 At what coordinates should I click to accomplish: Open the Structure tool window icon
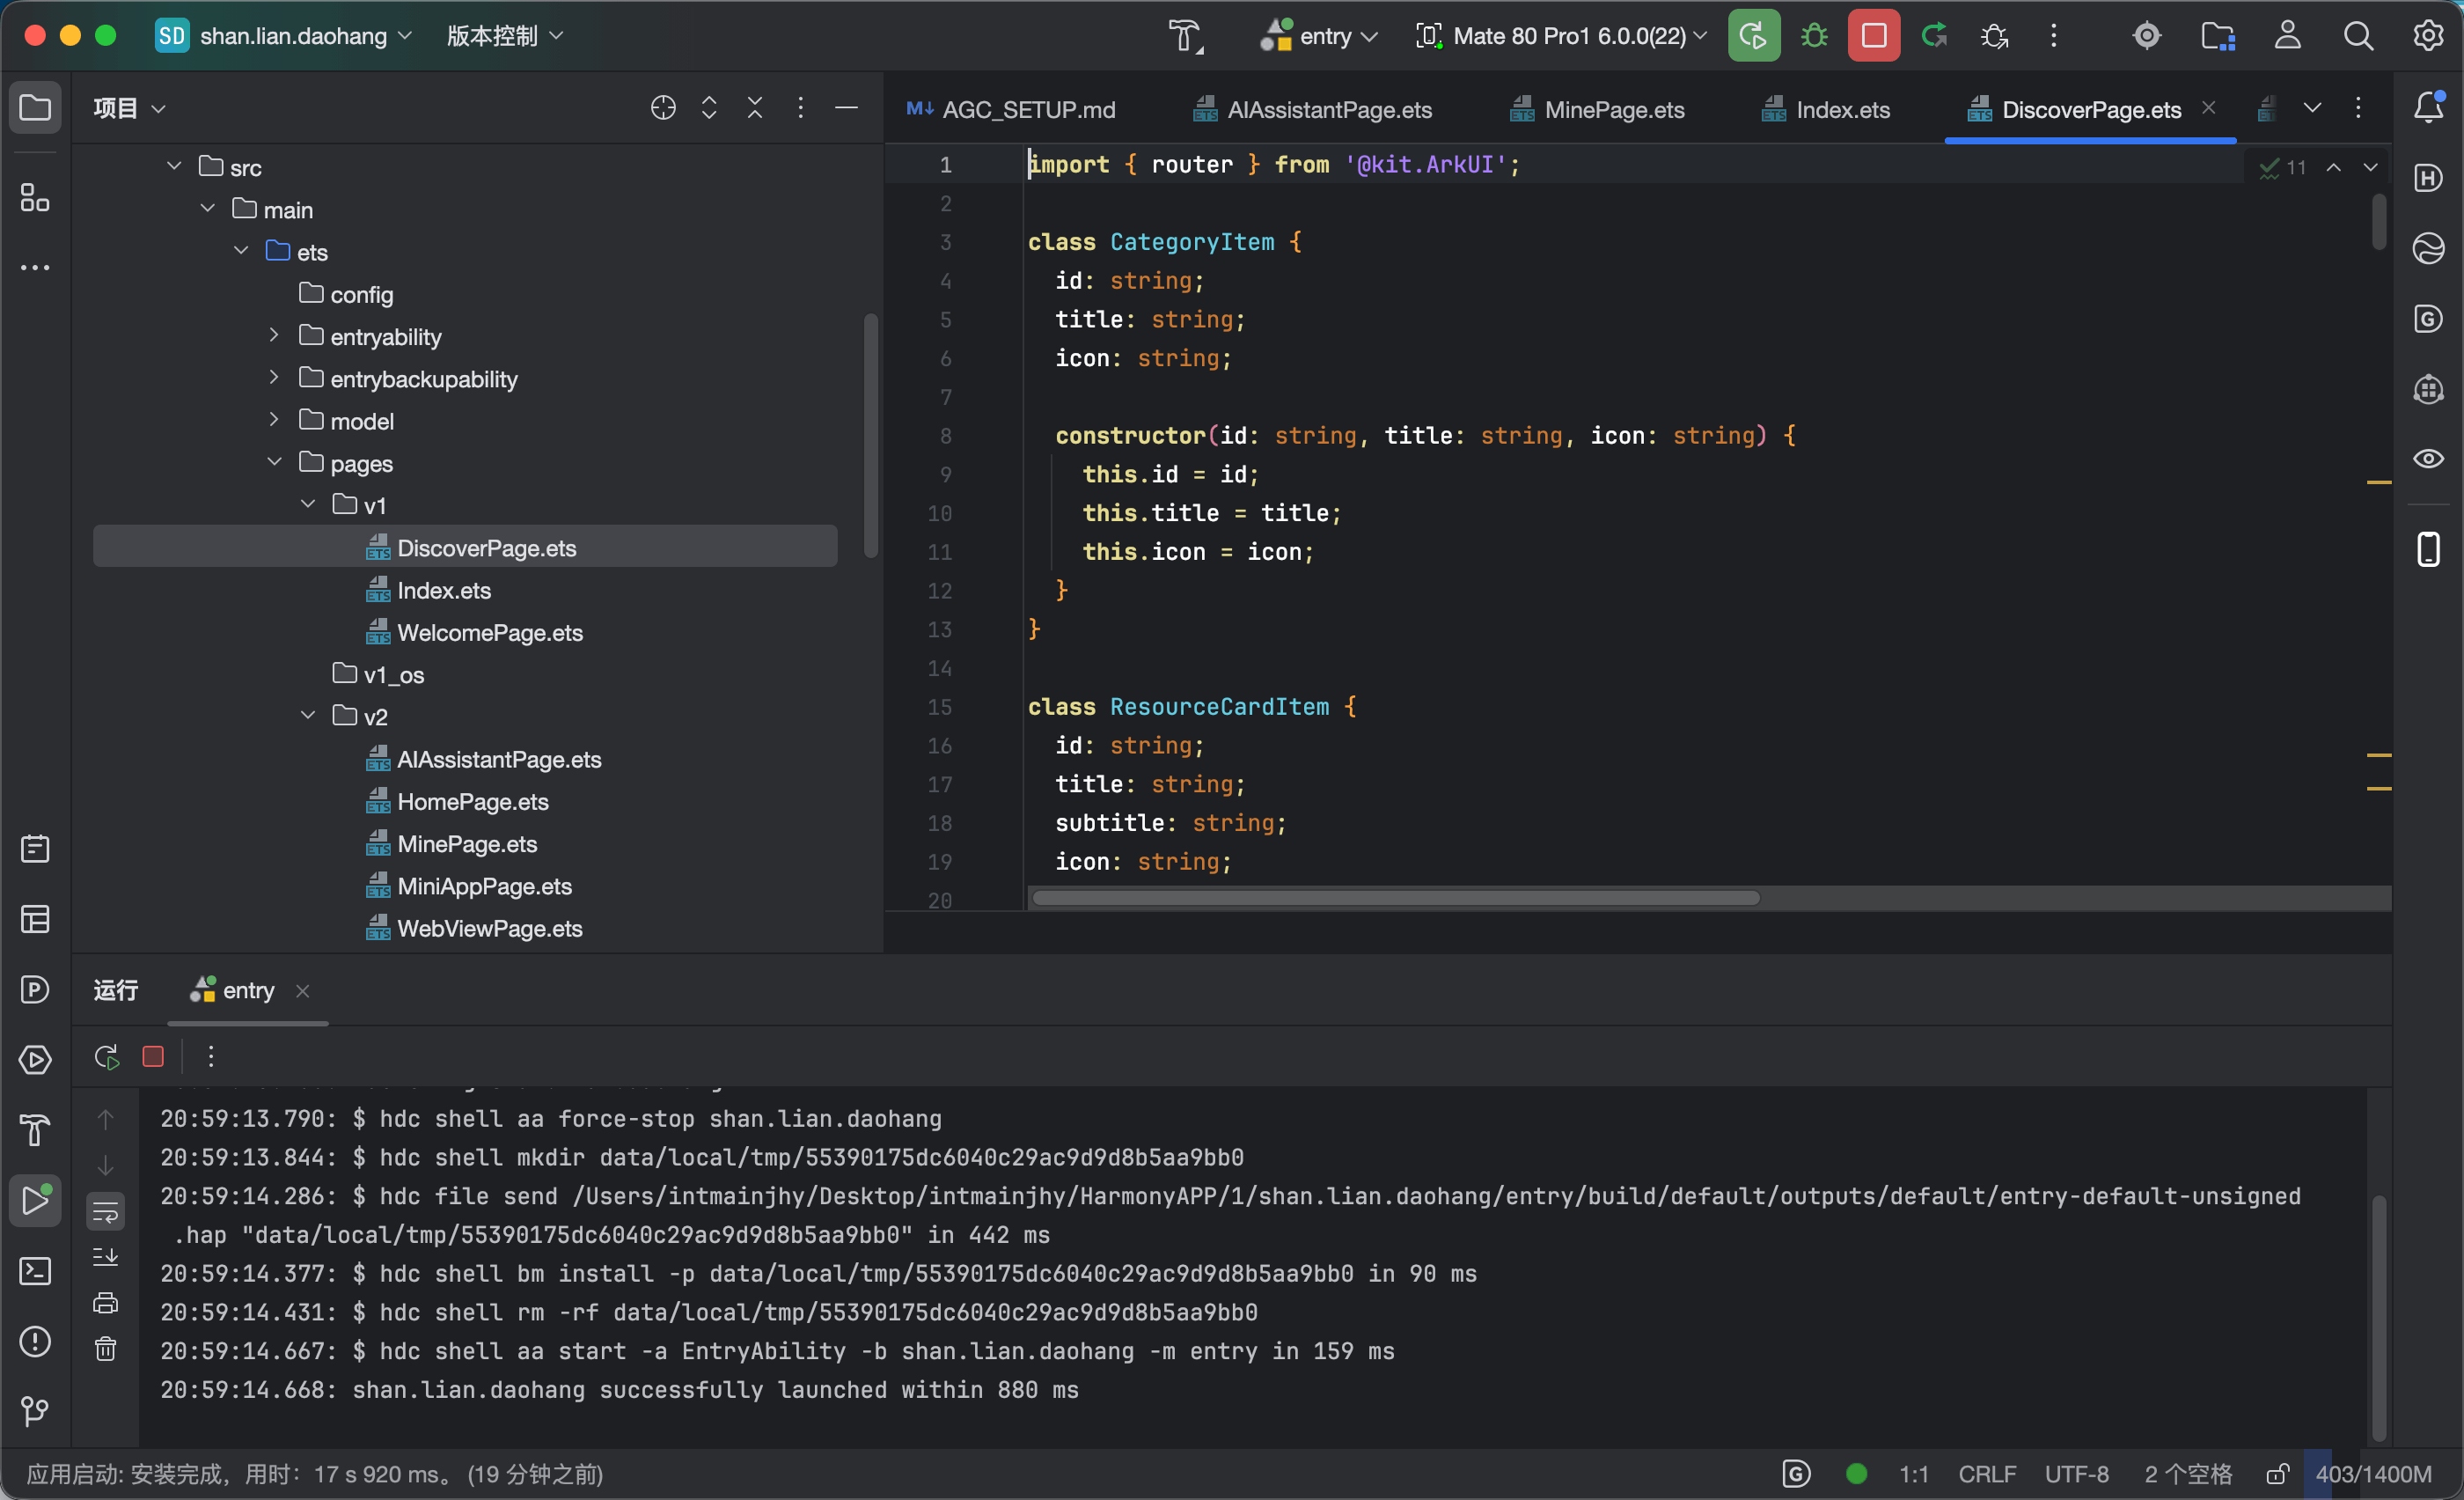[35, 197]
